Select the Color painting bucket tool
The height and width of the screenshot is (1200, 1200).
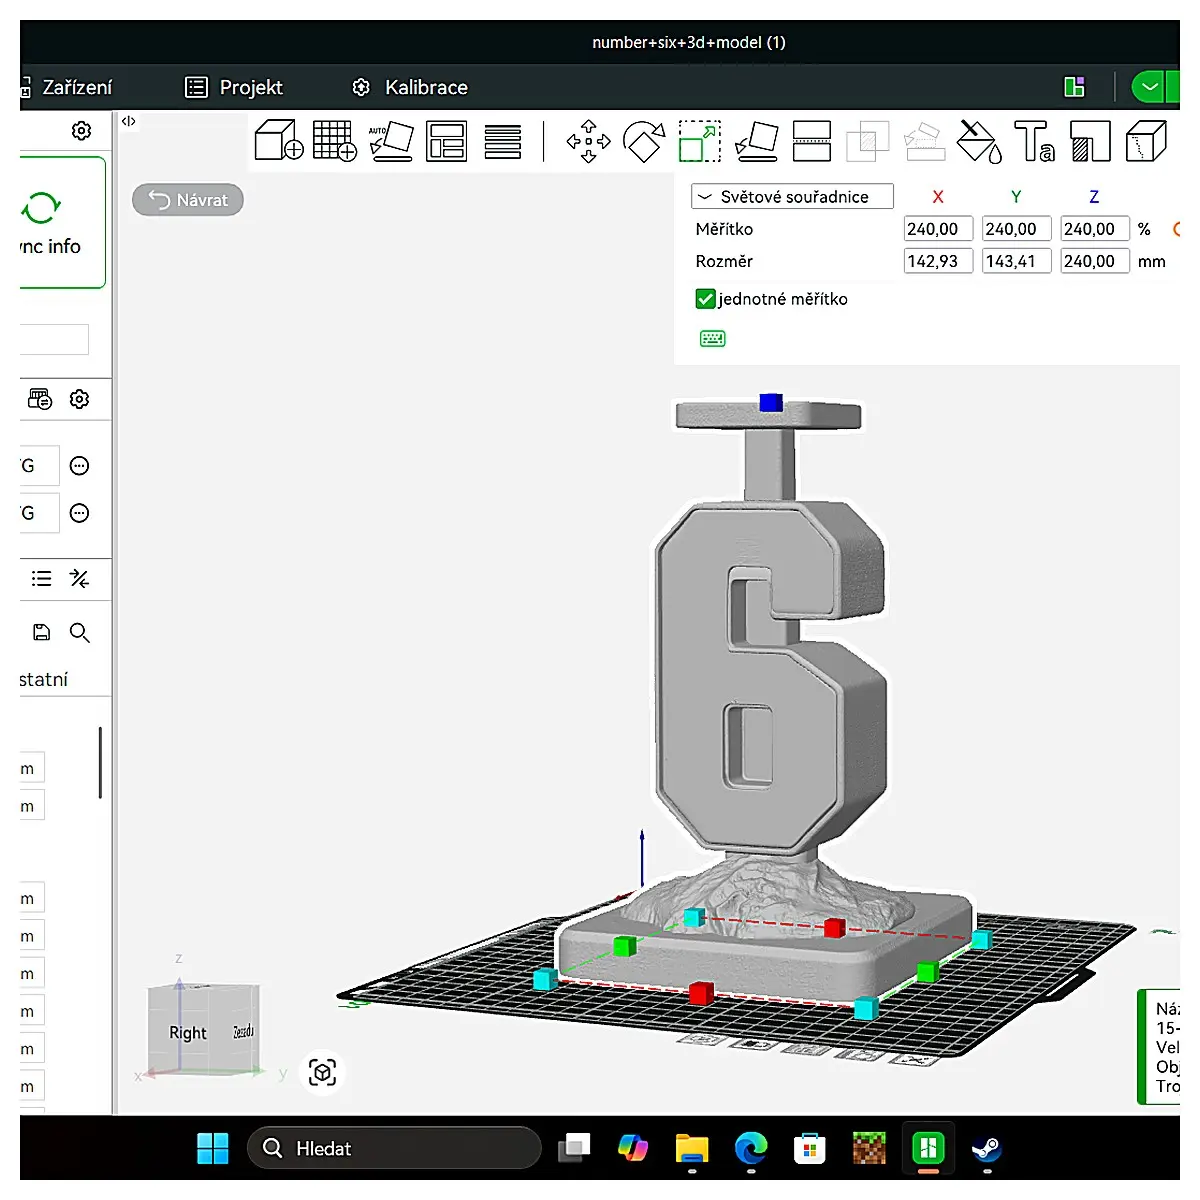(979, 141)
